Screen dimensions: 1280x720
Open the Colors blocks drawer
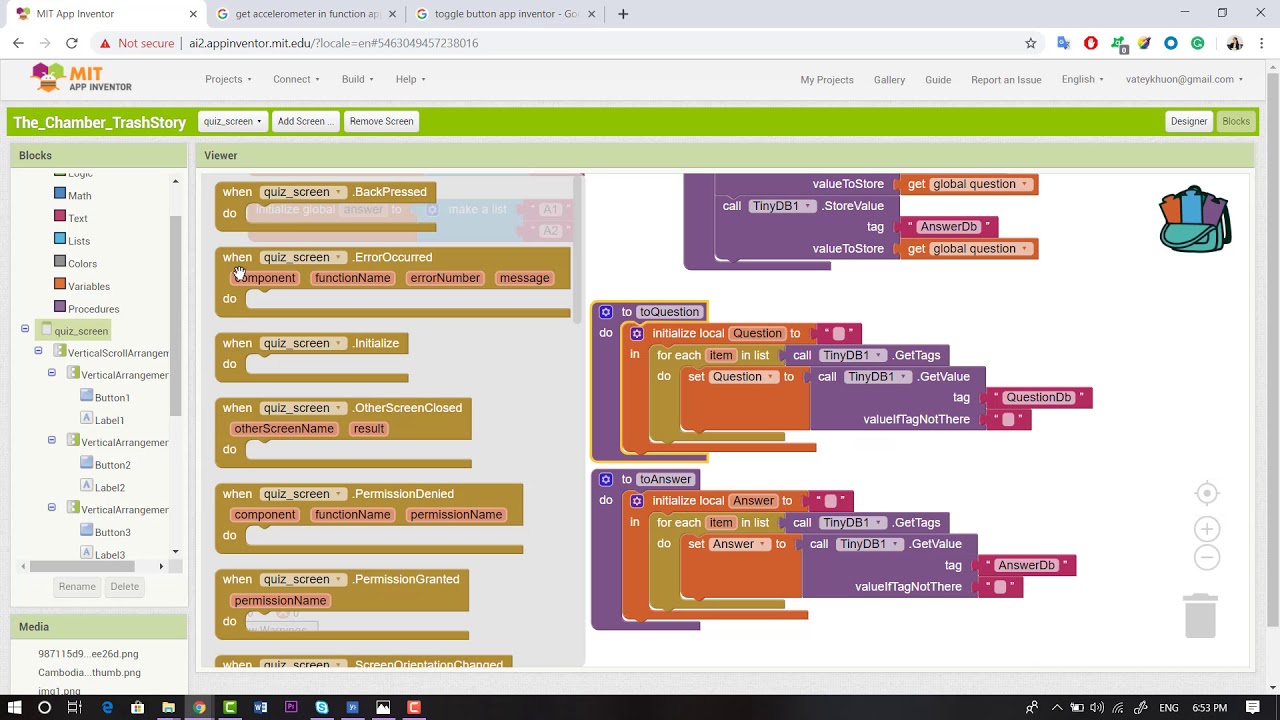[x=82, y=264]
